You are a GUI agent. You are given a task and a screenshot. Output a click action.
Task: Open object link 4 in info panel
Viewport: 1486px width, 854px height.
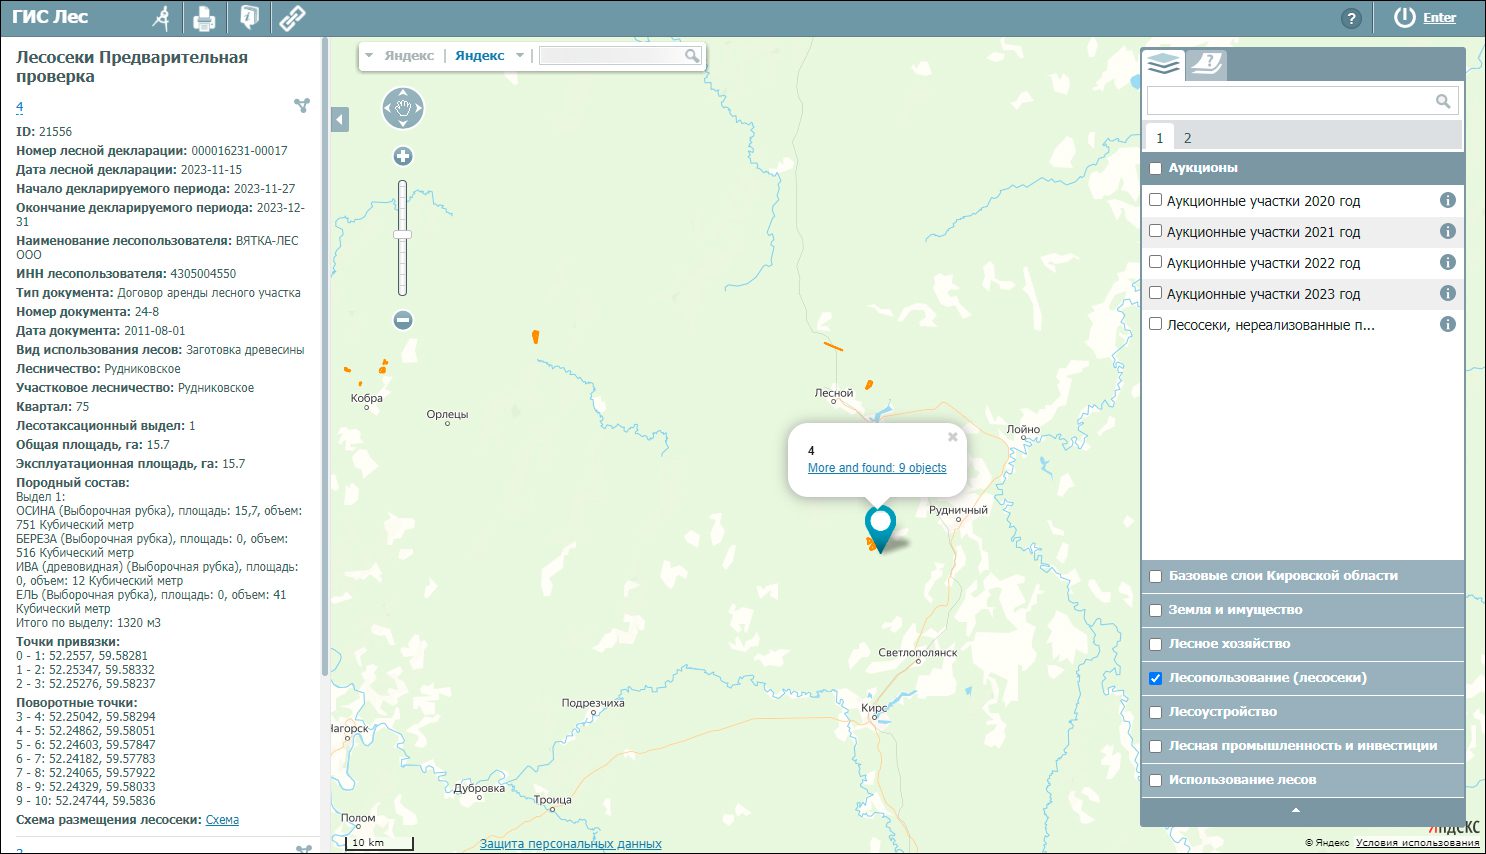point(20,106)
